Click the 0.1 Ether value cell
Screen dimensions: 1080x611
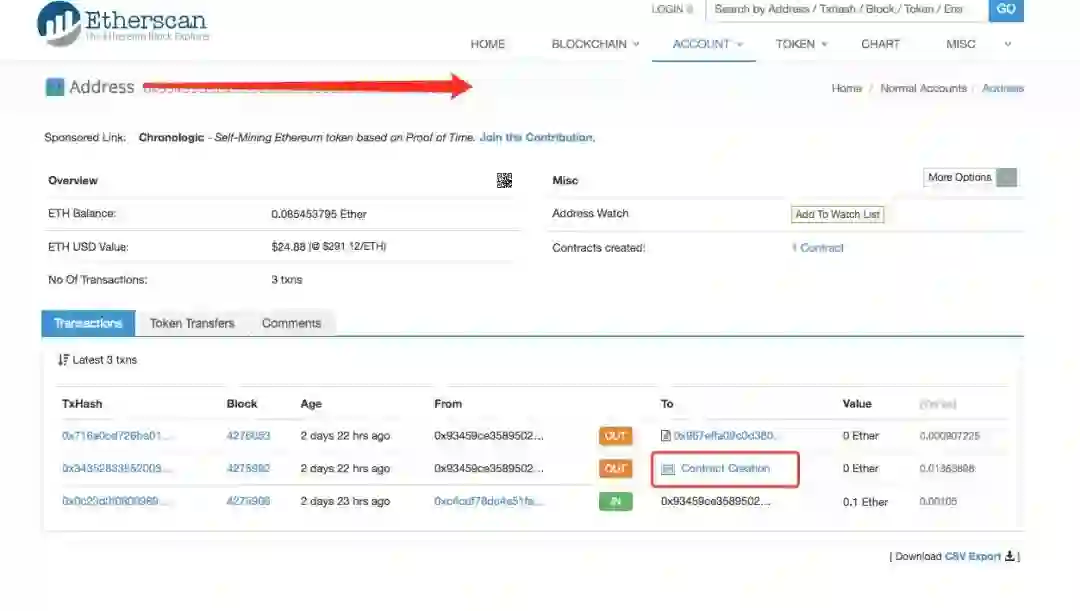[x=865, y=501]
